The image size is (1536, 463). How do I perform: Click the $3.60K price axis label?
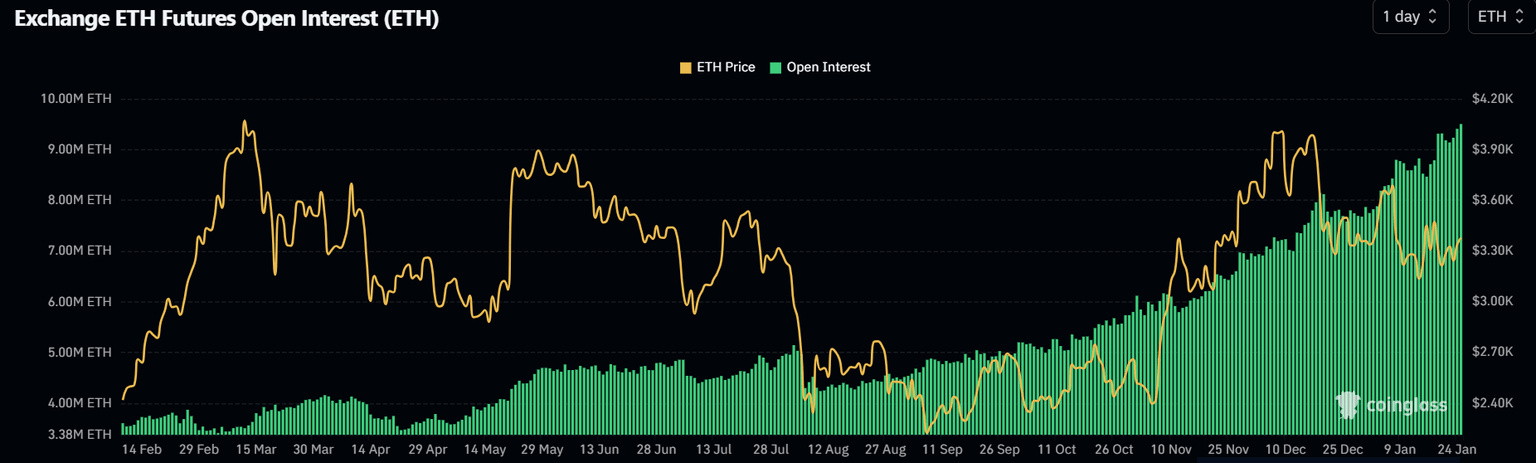pos(1491,200)
